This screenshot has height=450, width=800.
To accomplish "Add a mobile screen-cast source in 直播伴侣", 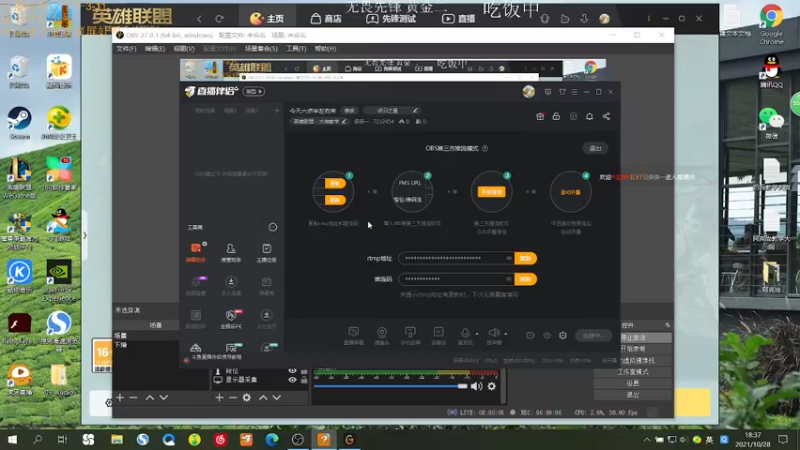I will click(x=410, y=336).
